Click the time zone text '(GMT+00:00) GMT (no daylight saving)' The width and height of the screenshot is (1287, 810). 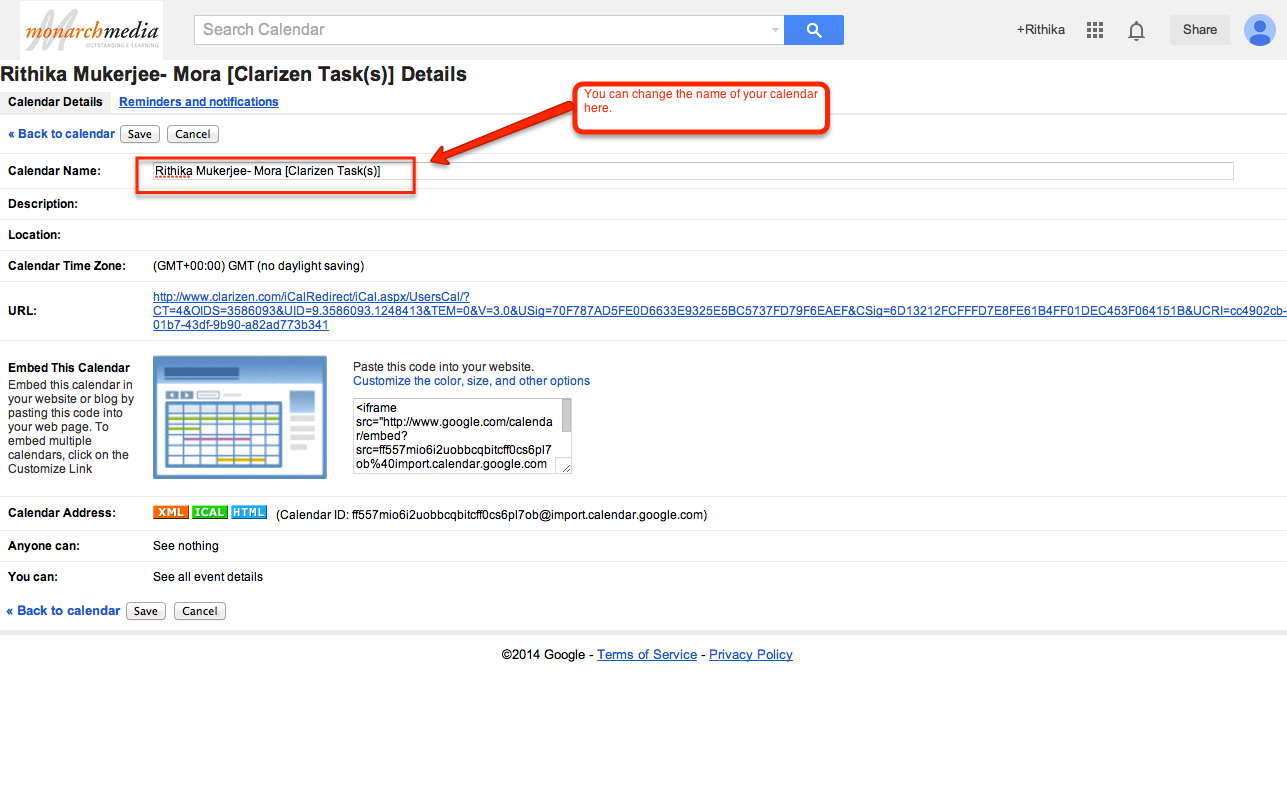click(x=258, y=266)
